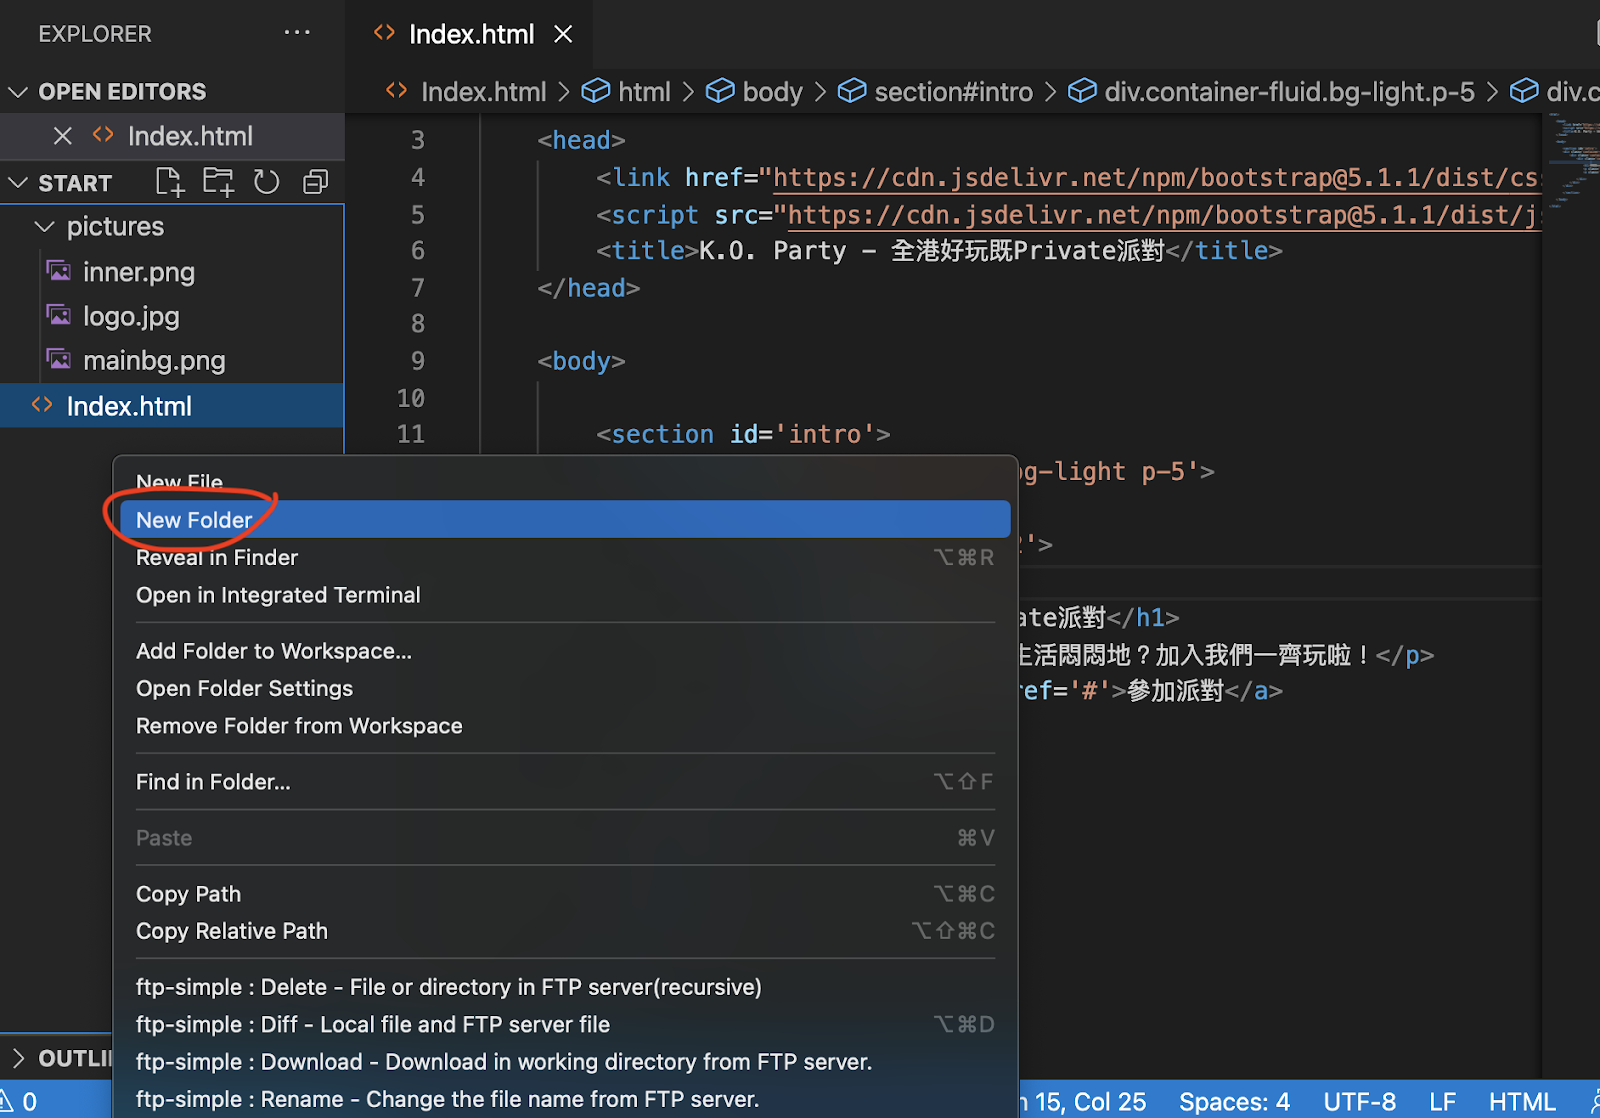Click the New Folder icon in START header
Viewport: 1600px width, 1118px height.
click(218, 182)
